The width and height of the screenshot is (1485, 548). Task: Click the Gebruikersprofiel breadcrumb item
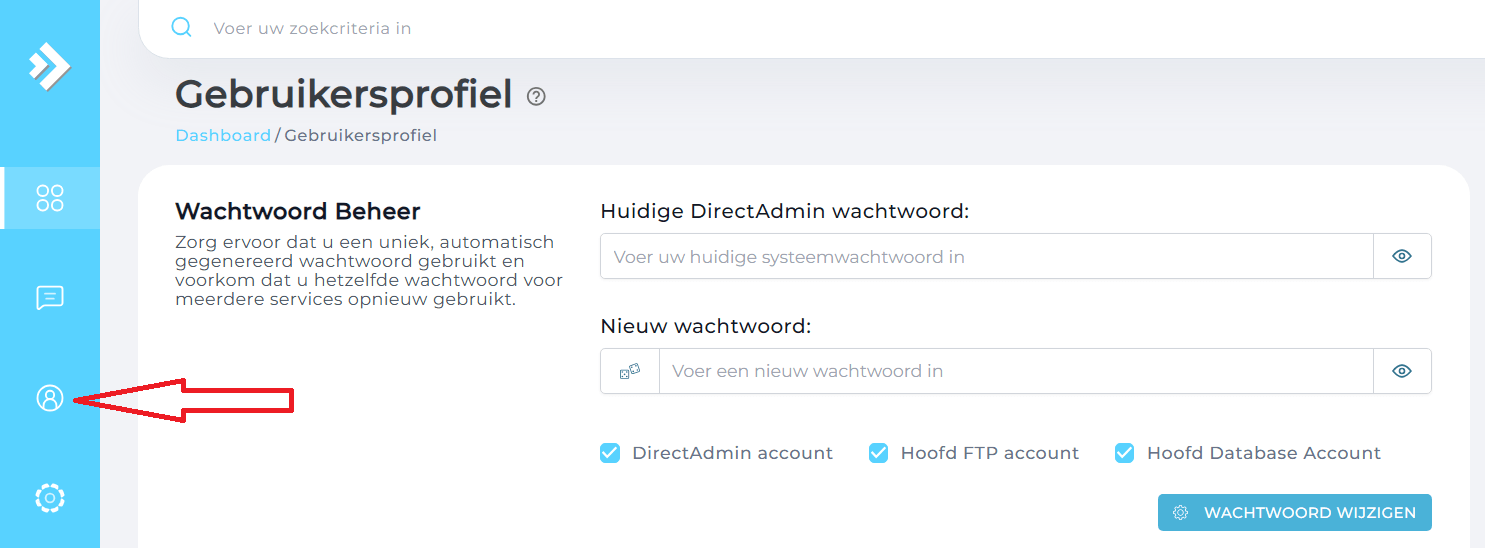tap(360, 135)
